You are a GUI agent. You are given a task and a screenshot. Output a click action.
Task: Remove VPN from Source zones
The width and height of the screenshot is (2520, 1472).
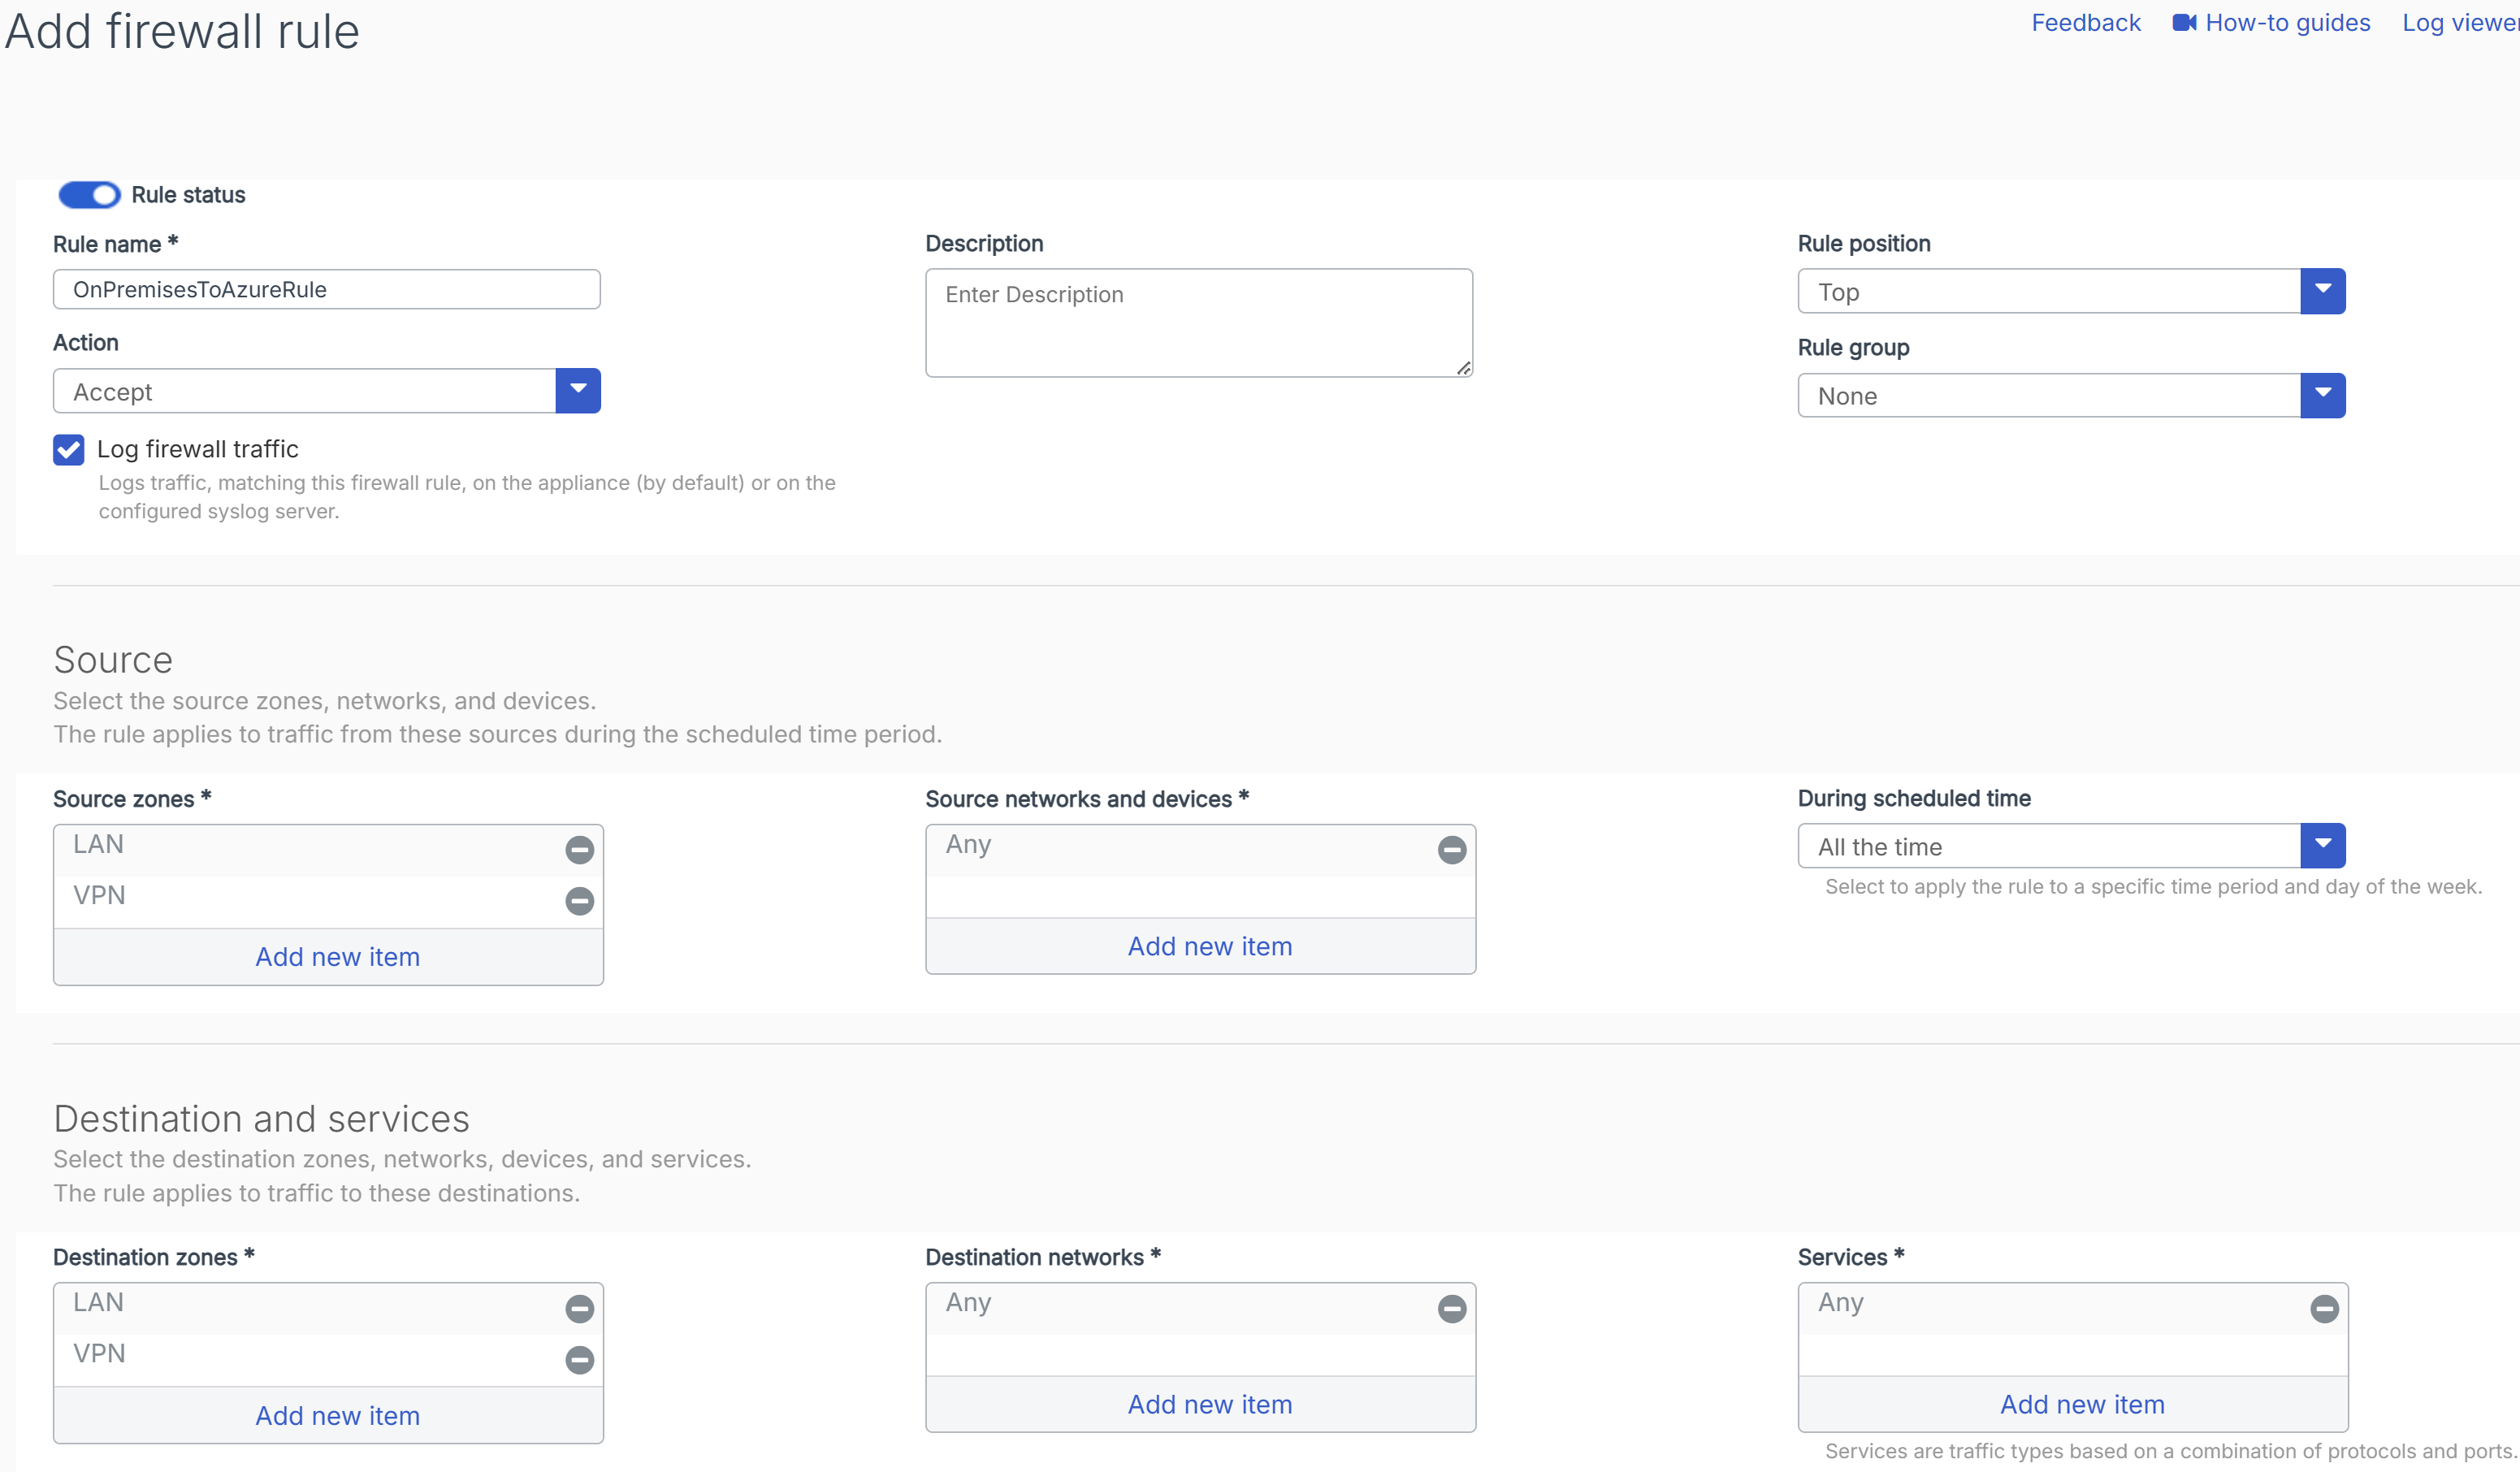579,900
